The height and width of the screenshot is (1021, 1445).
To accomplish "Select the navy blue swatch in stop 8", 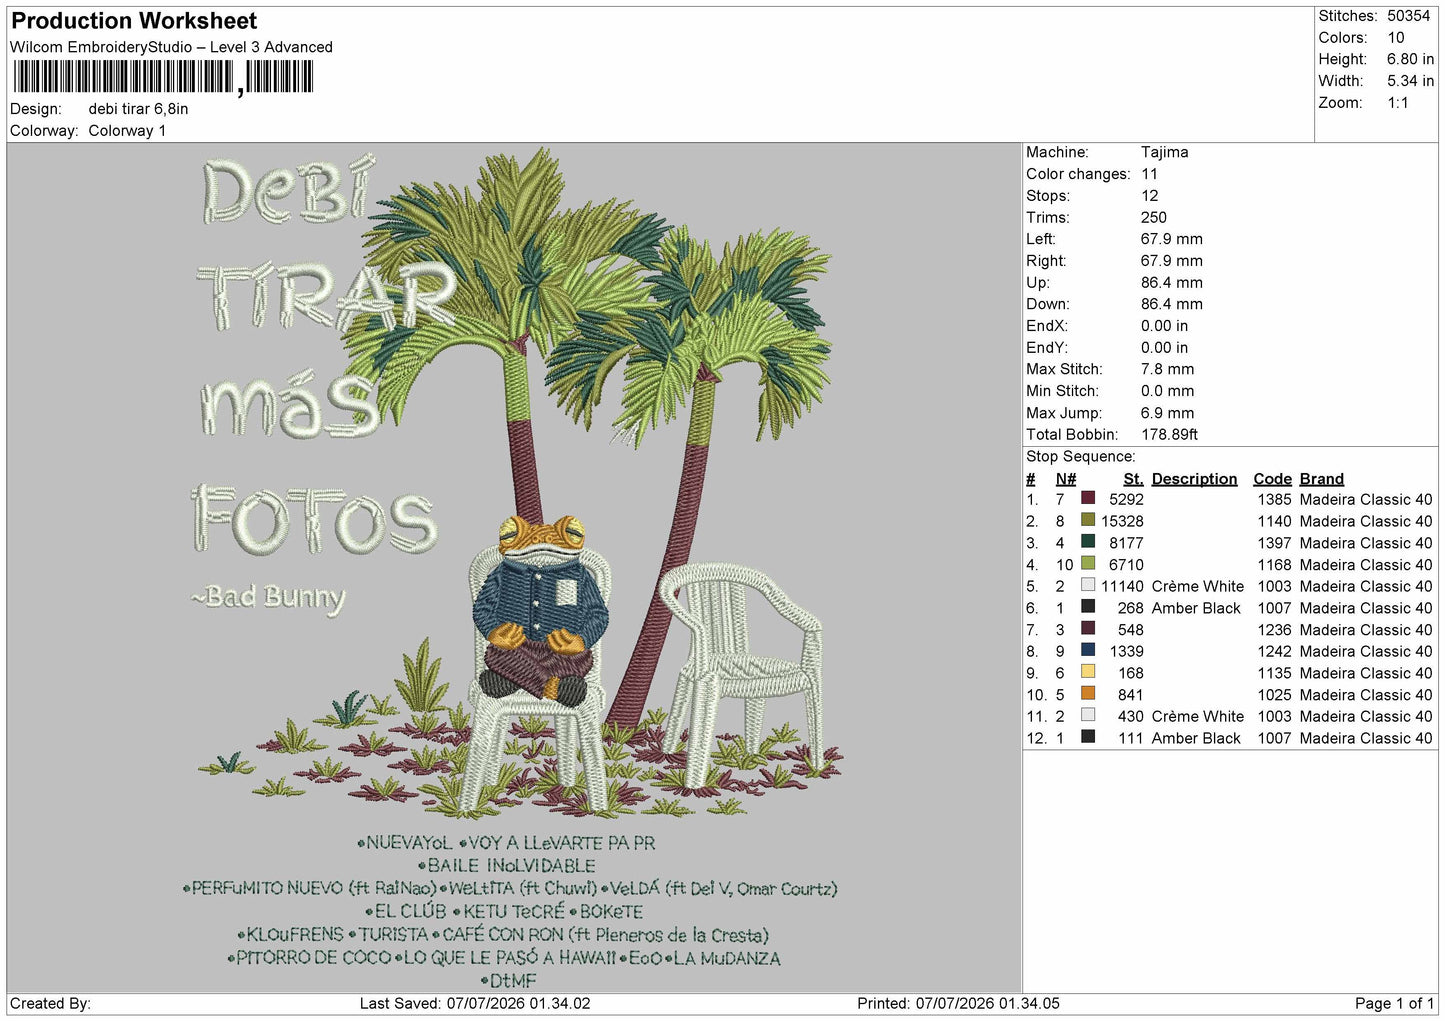I will (x=1088, y=650).
